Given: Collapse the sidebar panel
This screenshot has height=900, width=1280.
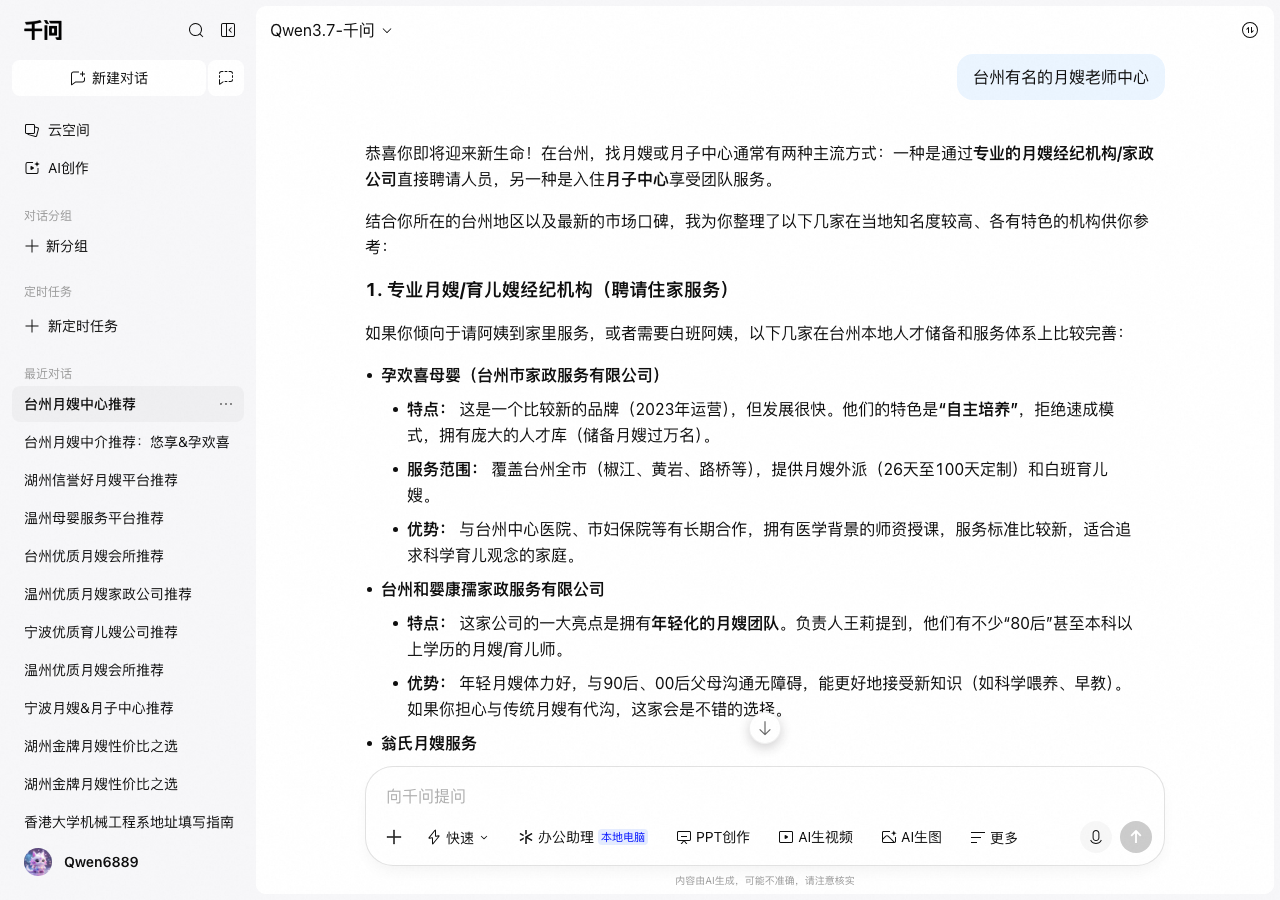Looking at the screenshot, I should (228, 30).
